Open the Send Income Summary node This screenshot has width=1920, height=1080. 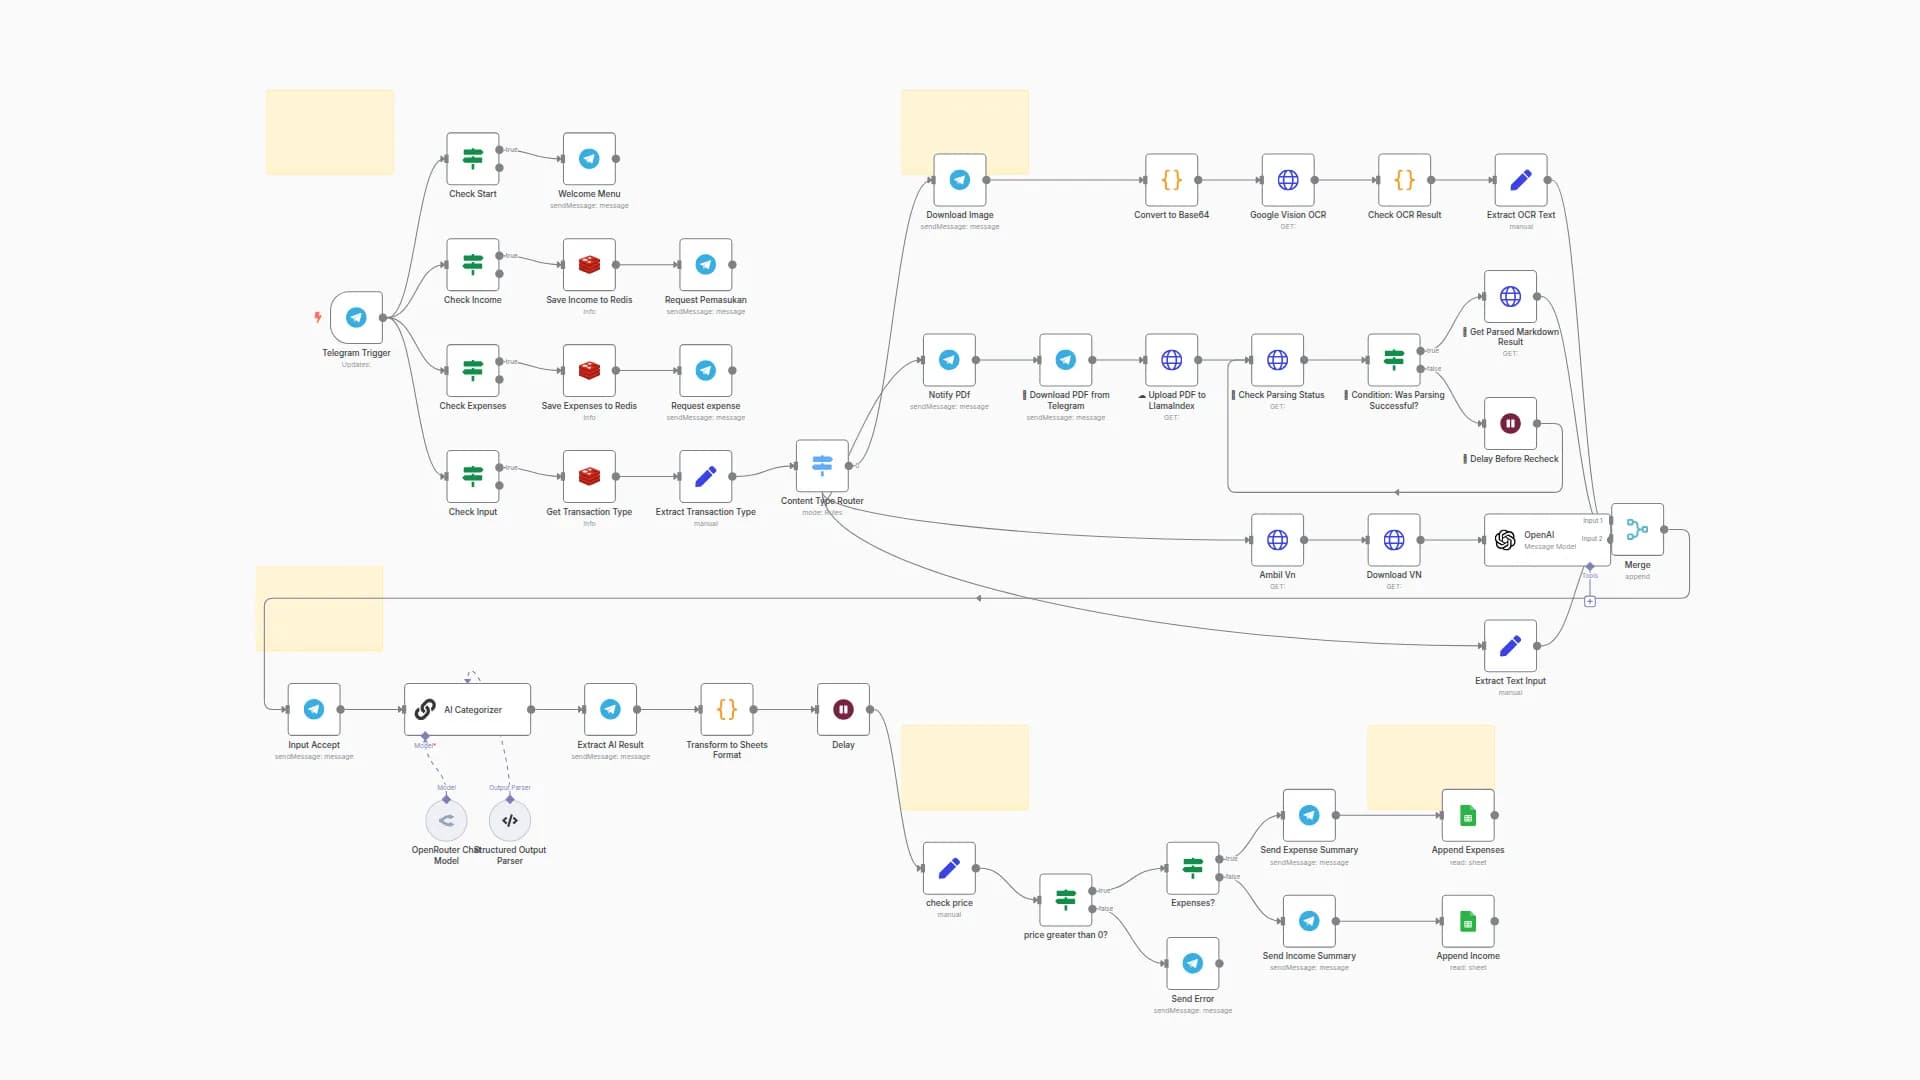tap(1309, 922)
